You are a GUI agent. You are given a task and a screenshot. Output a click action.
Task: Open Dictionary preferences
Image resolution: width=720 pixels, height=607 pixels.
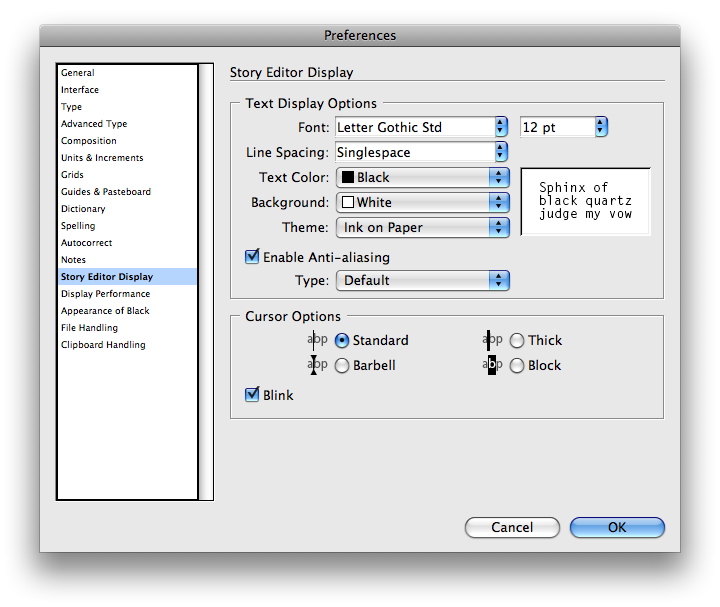127,208
